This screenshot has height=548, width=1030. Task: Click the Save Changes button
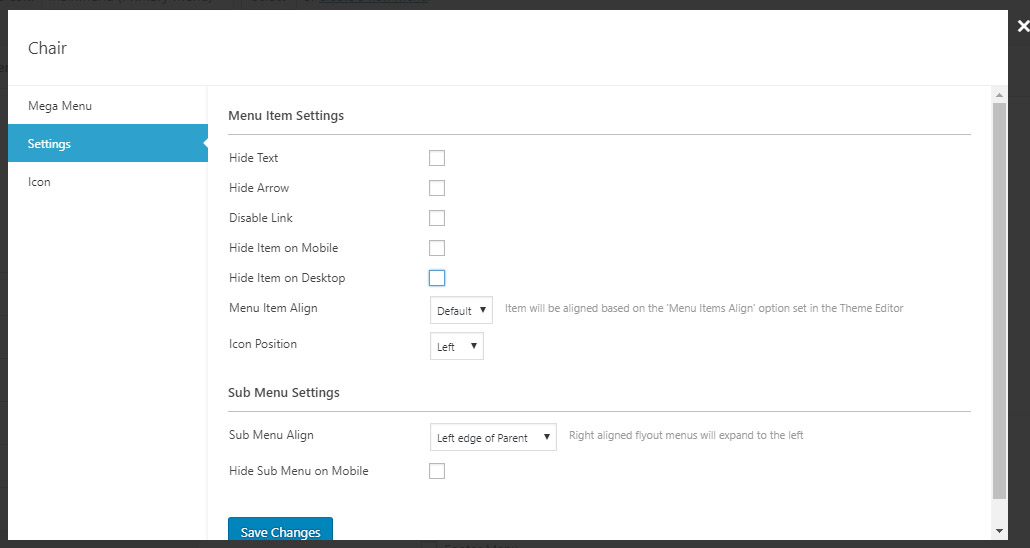coord(280,531)
